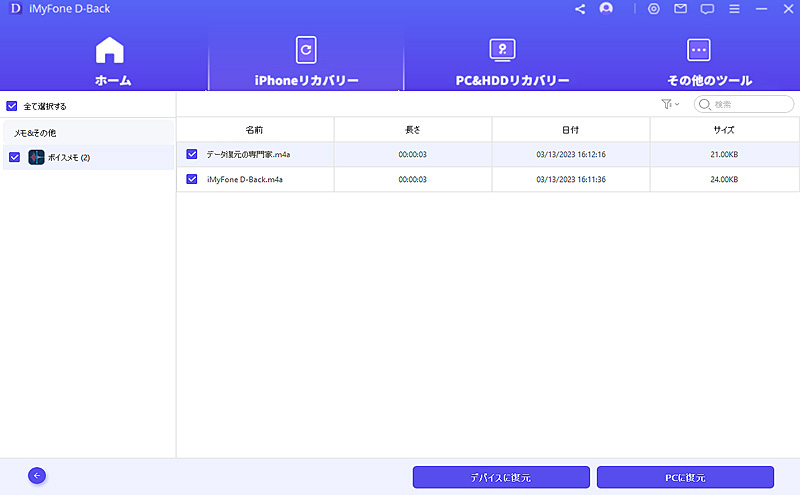This screenshot has height=495, width=800.
Task: Click size value 21.00KB
Action: point(724,154)
